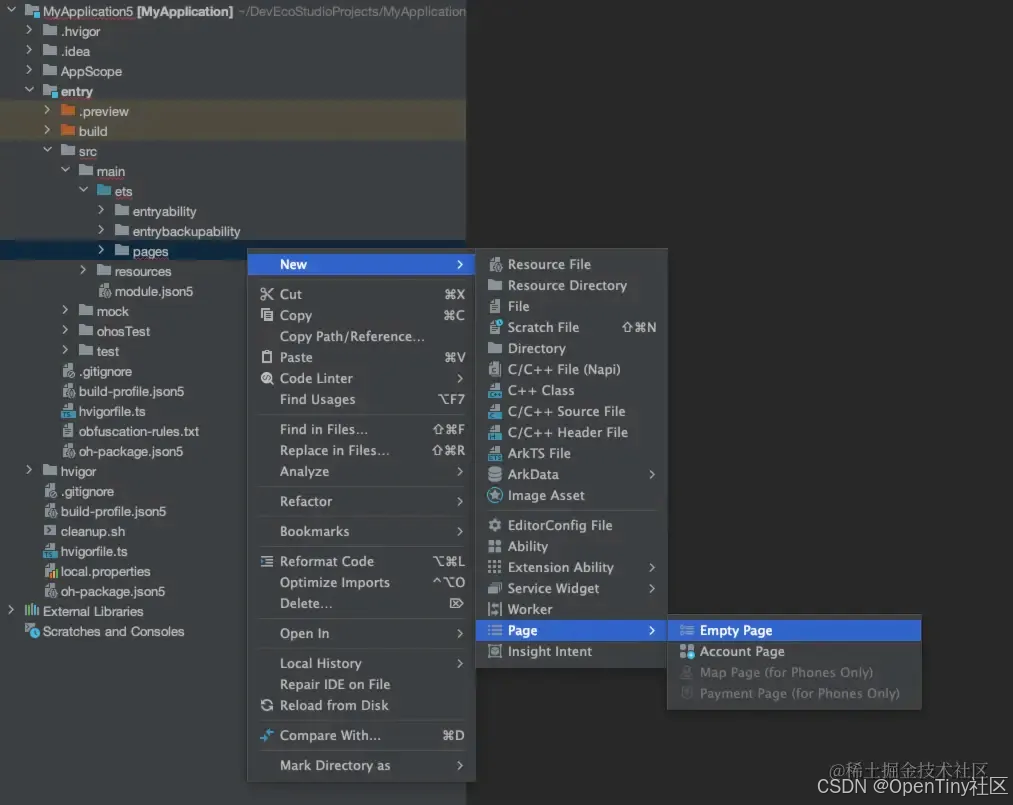Click the Compare With icon
The image size is (1013, 805).
coord(267,735)
